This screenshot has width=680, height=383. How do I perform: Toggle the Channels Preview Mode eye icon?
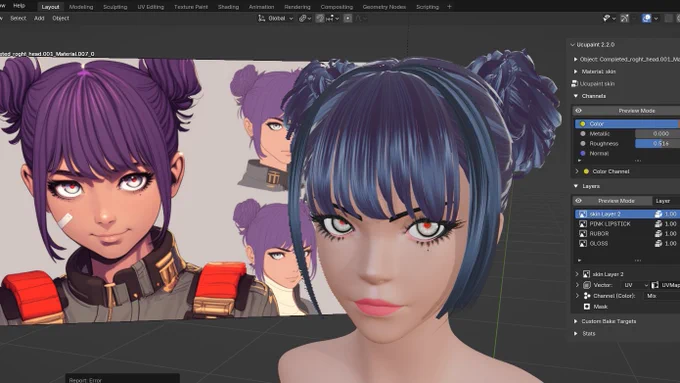pyautogui.click(x=579, y=111)
